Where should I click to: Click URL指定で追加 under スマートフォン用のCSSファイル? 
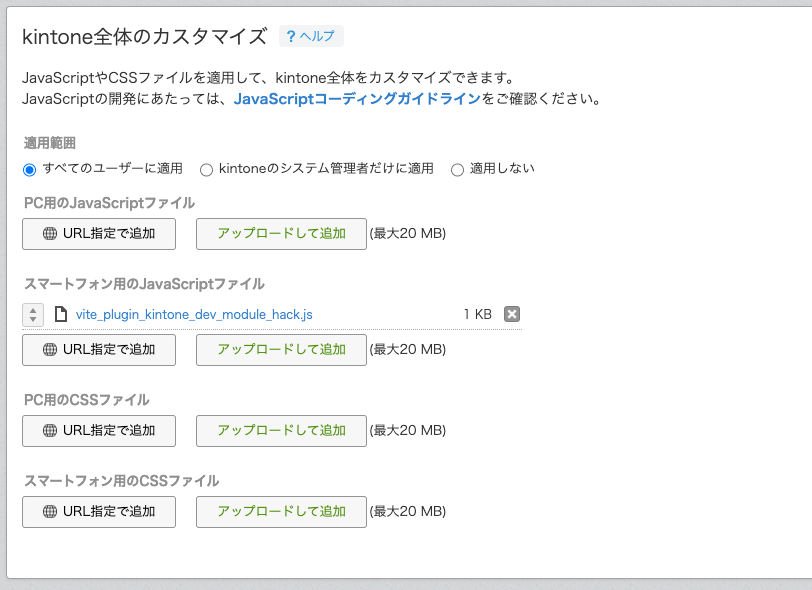click(x=99, y=512)
